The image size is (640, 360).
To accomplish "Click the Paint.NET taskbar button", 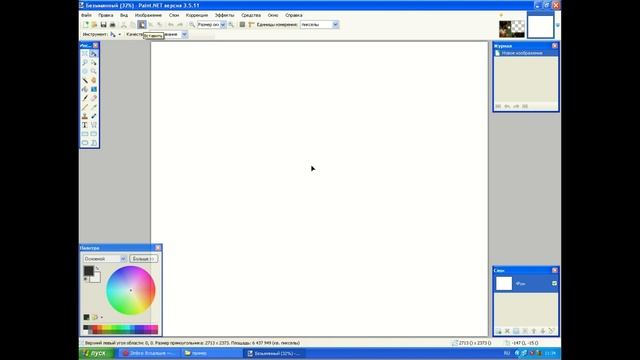I will coord(275,353).
